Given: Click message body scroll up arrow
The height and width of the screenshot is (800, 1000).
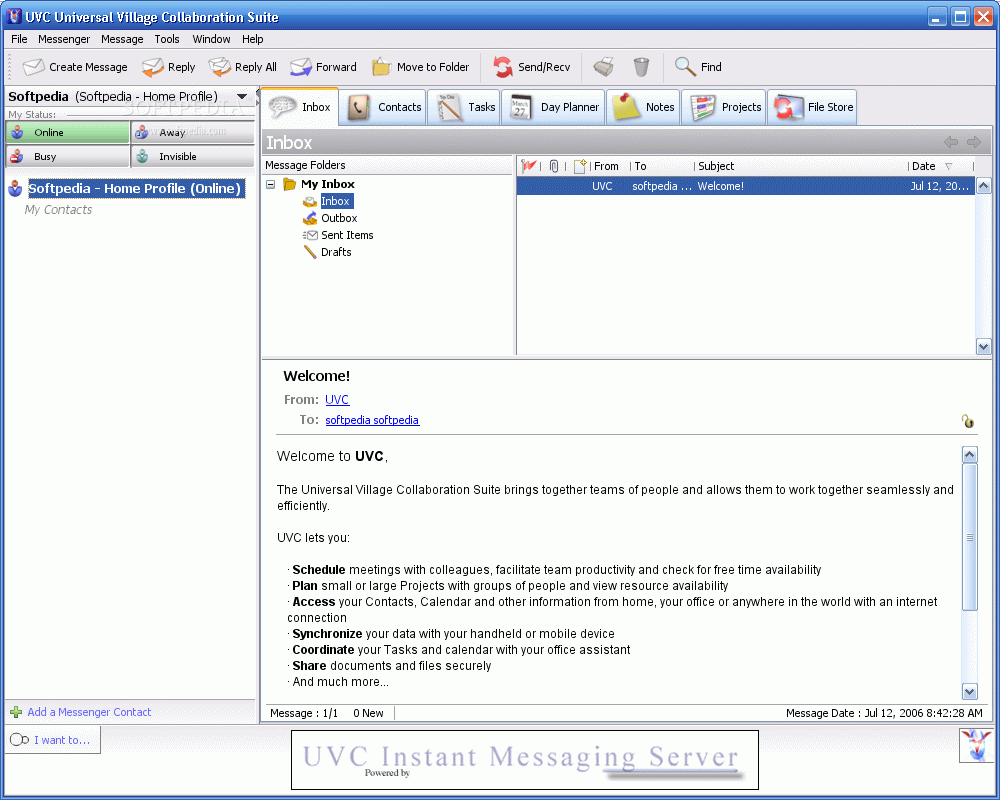Looking at the screenshot, I should click(x=969, y=454).
